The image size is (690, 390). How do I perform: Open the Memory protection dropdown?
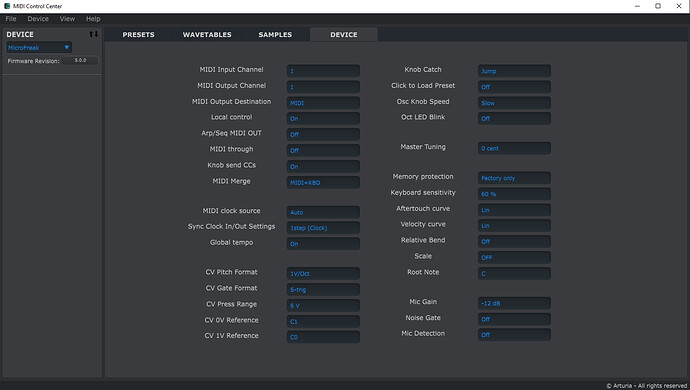514,178
